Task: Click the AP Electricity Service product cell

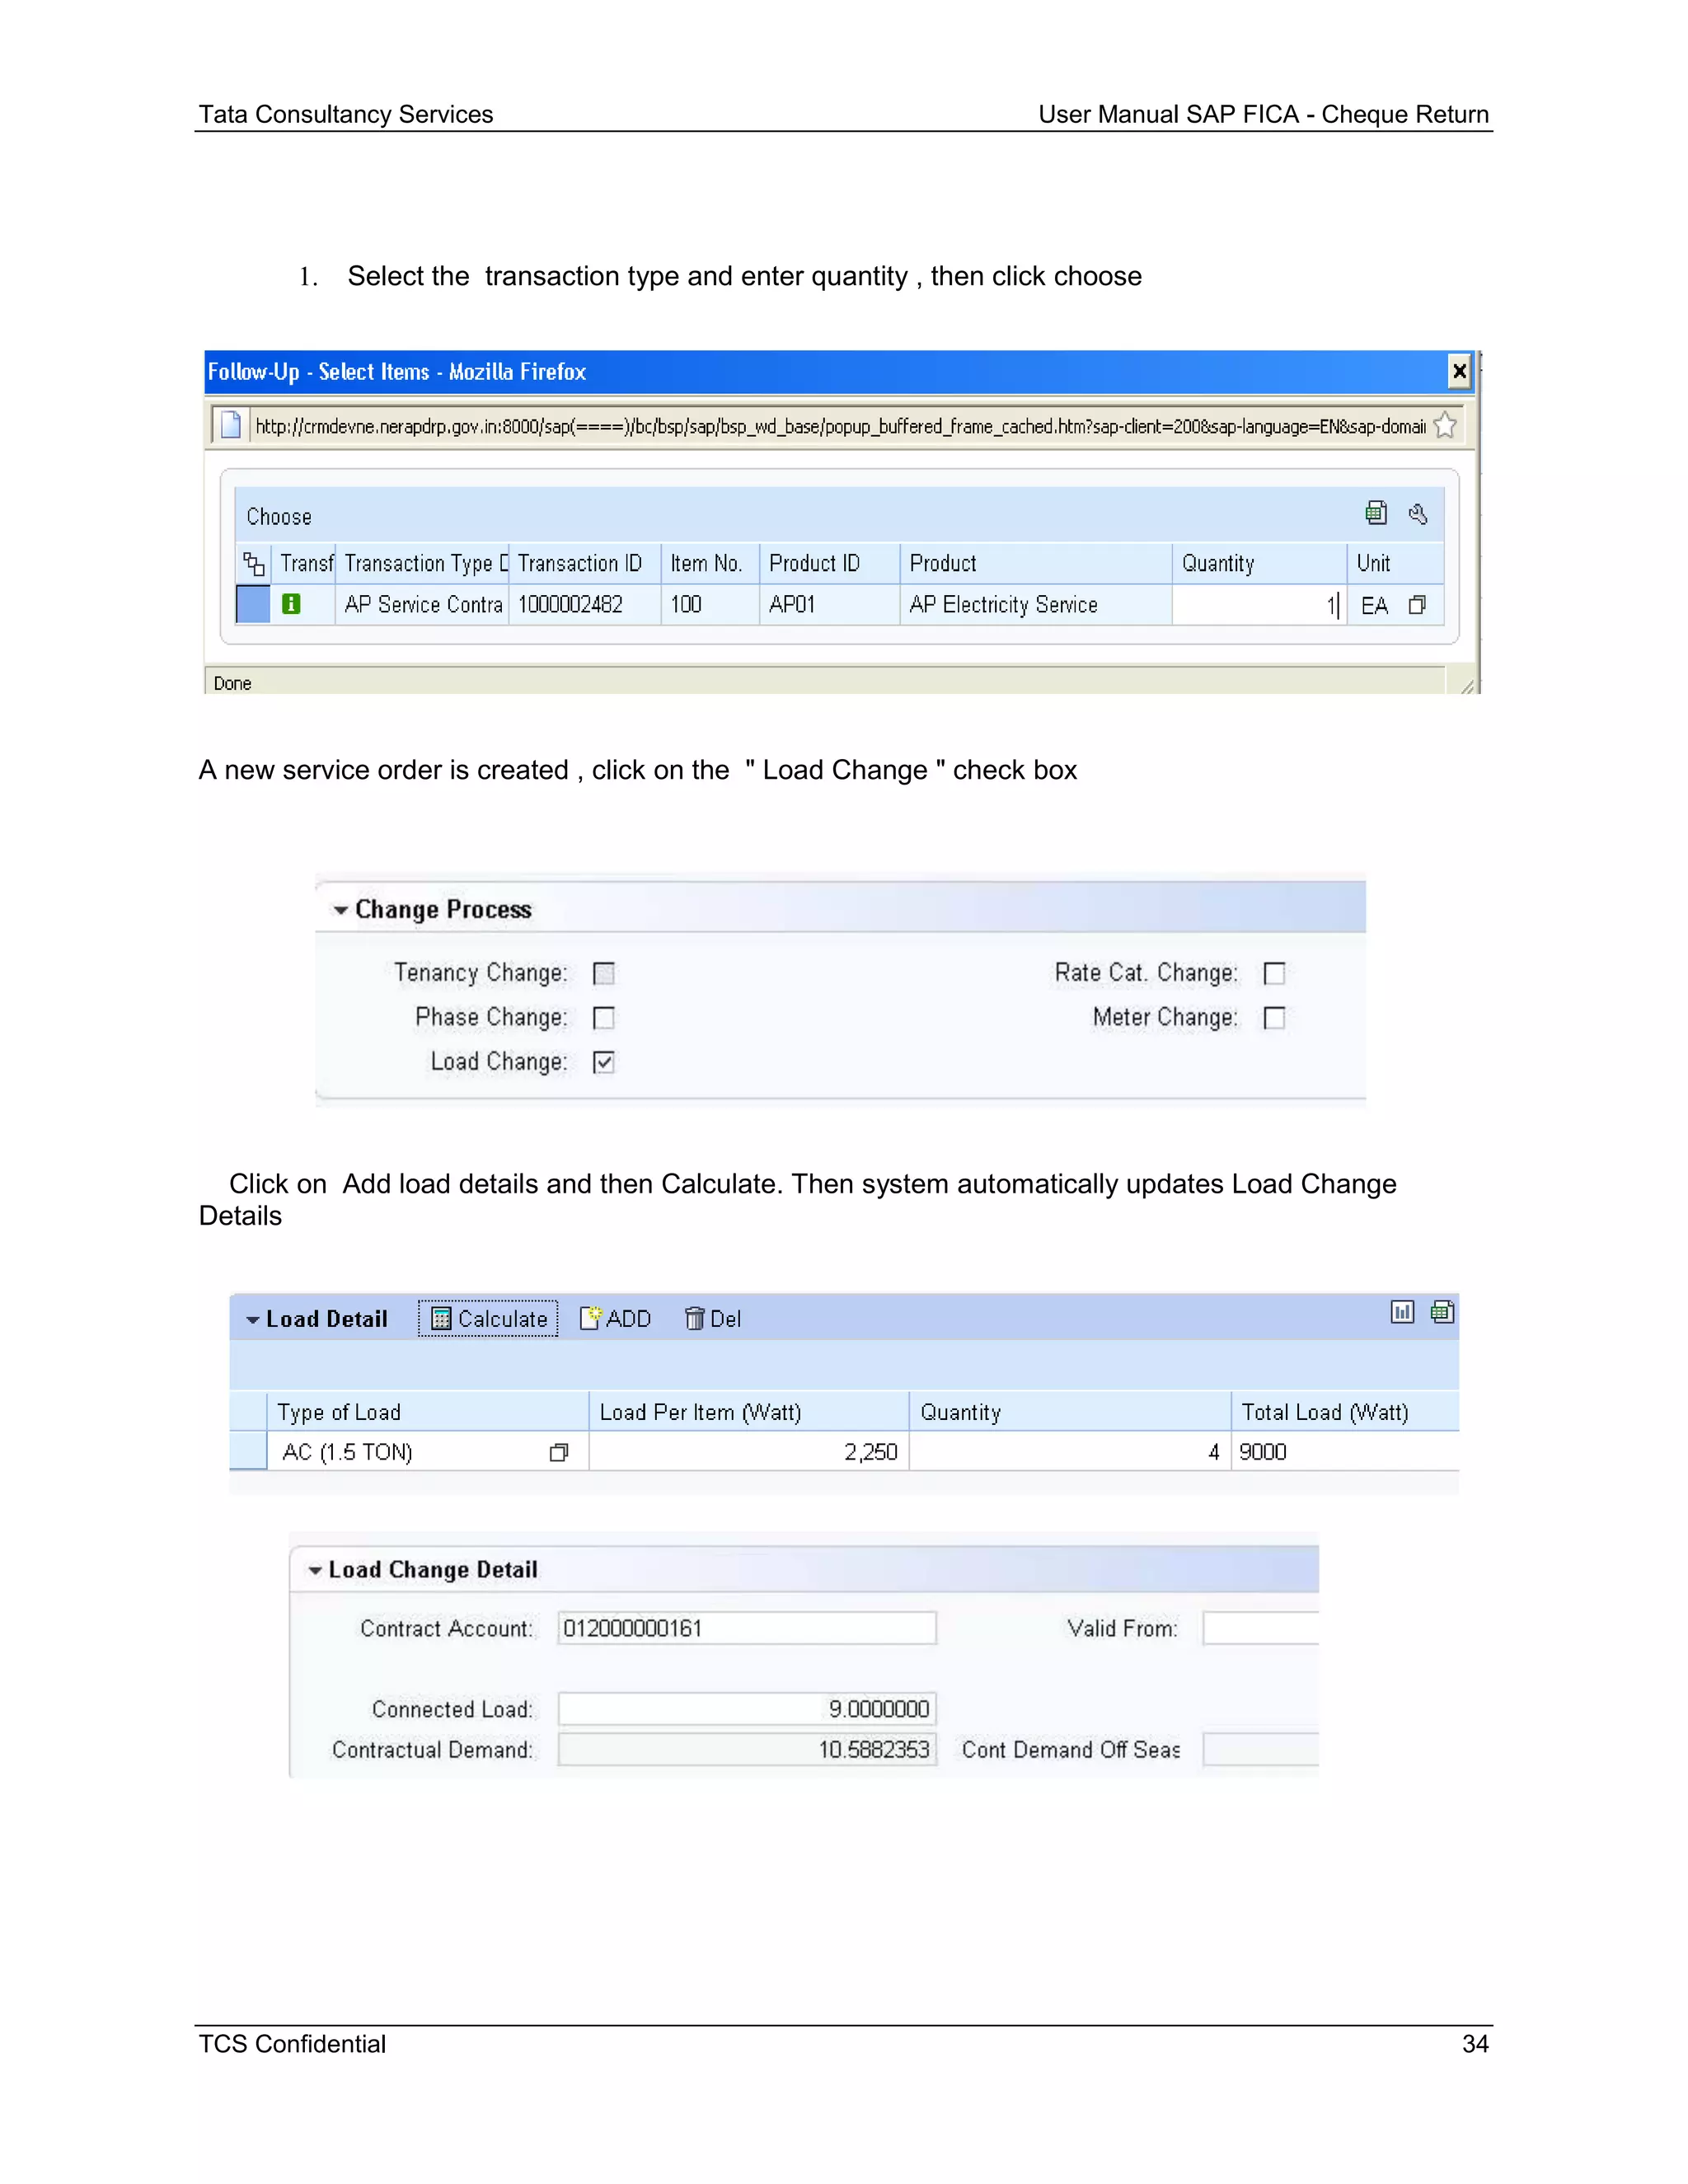Action: (x=1036, y=605)
